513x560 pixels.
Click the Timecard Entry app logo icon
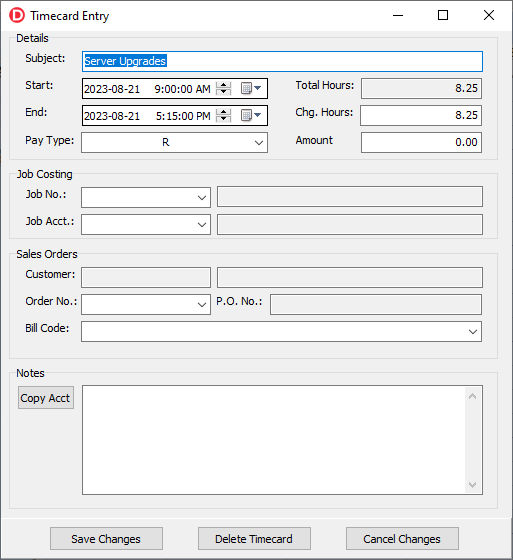coord(17,15)
